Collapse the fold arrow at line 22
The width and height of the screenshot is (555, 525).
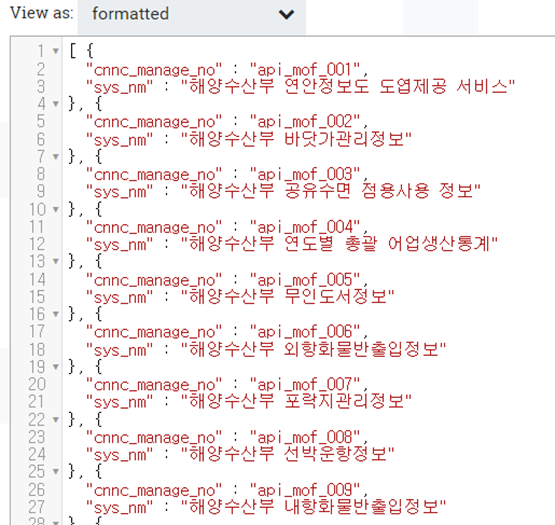tap(56, 420)
